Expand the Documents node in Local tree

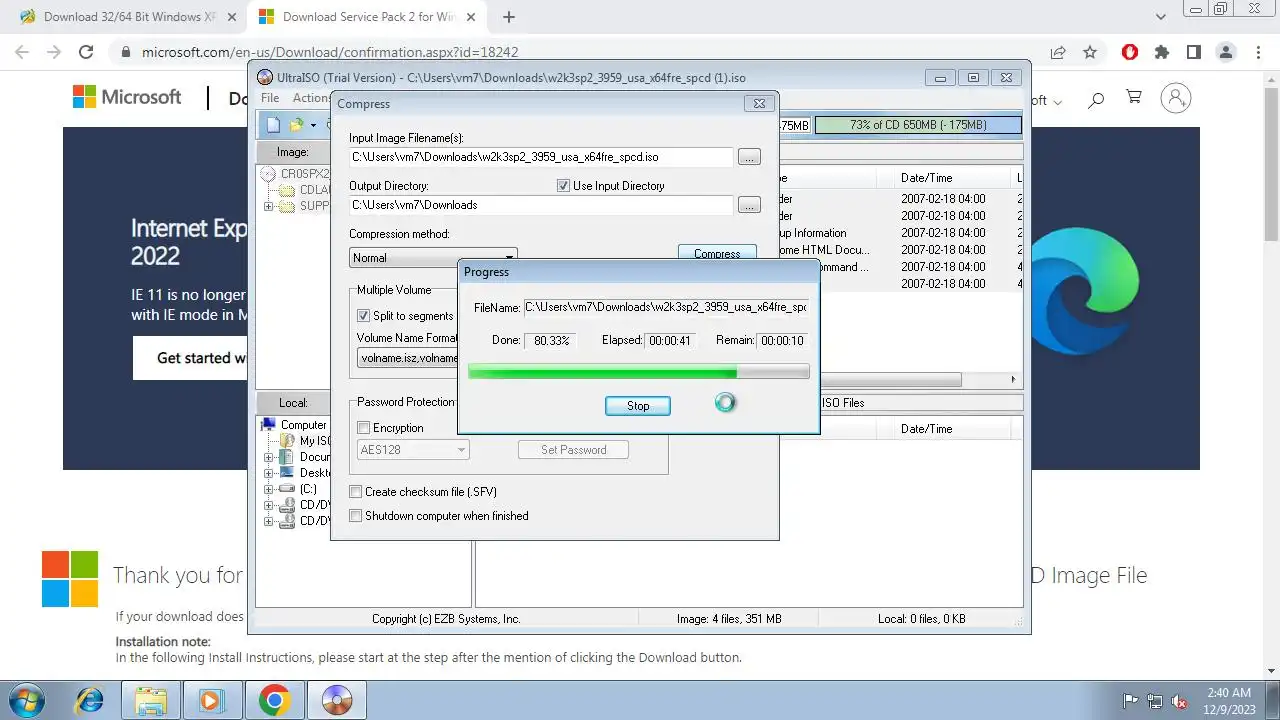click(x=268, y=457)
